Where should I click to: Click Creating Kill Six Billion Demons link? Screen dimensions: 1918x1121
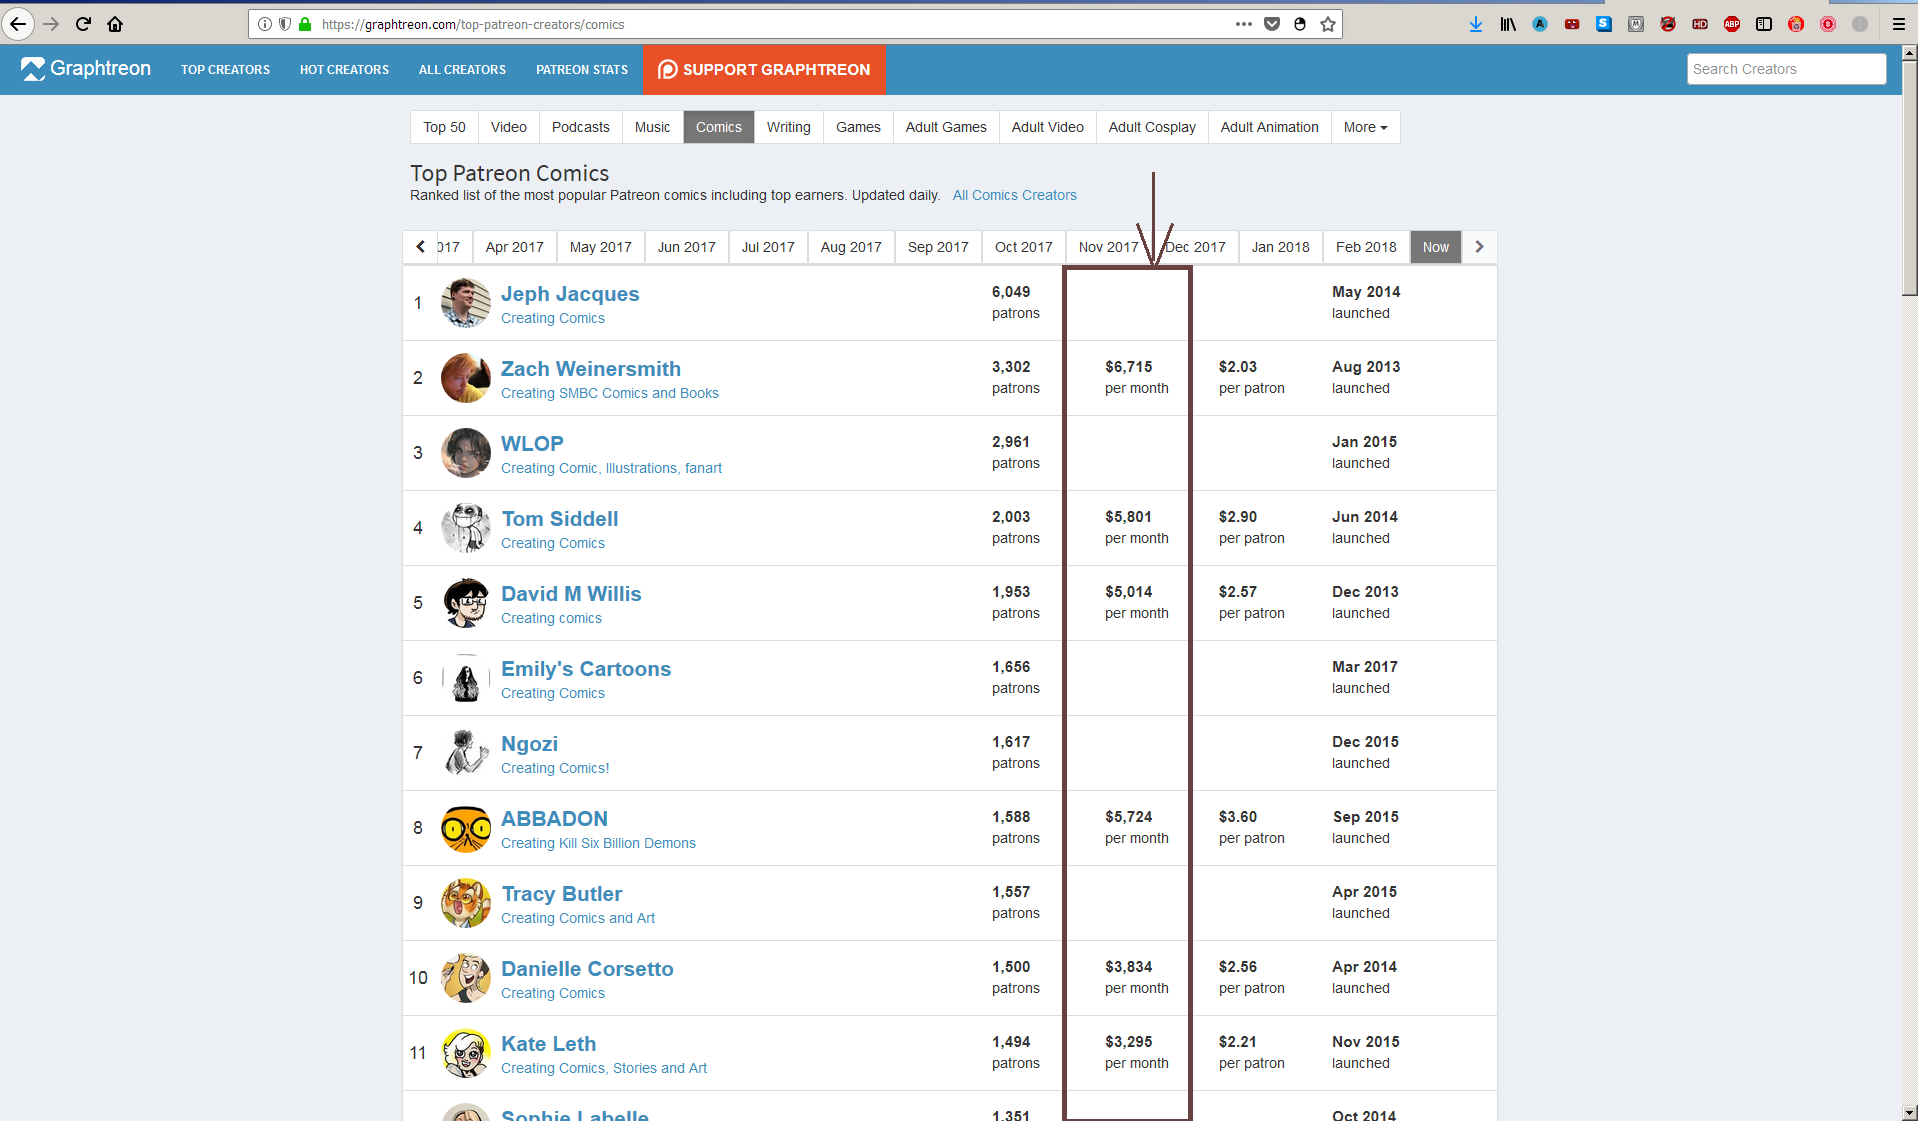pos(598,843)
